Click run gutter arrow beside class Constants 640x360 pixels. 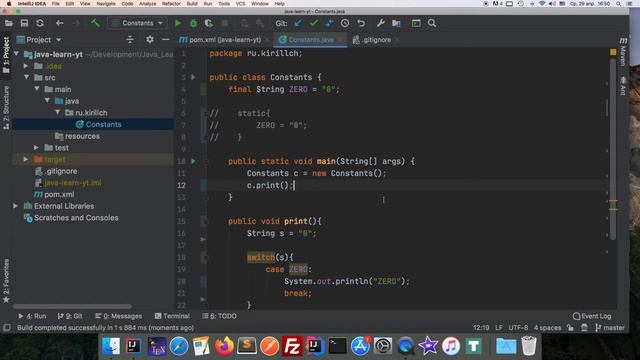[193, 77]
